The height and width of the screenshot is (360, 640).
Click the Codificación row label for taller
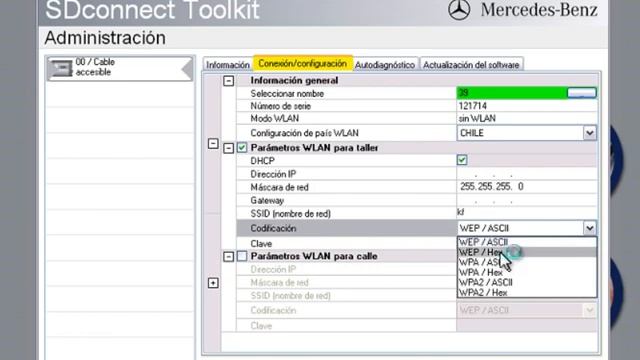273,228
